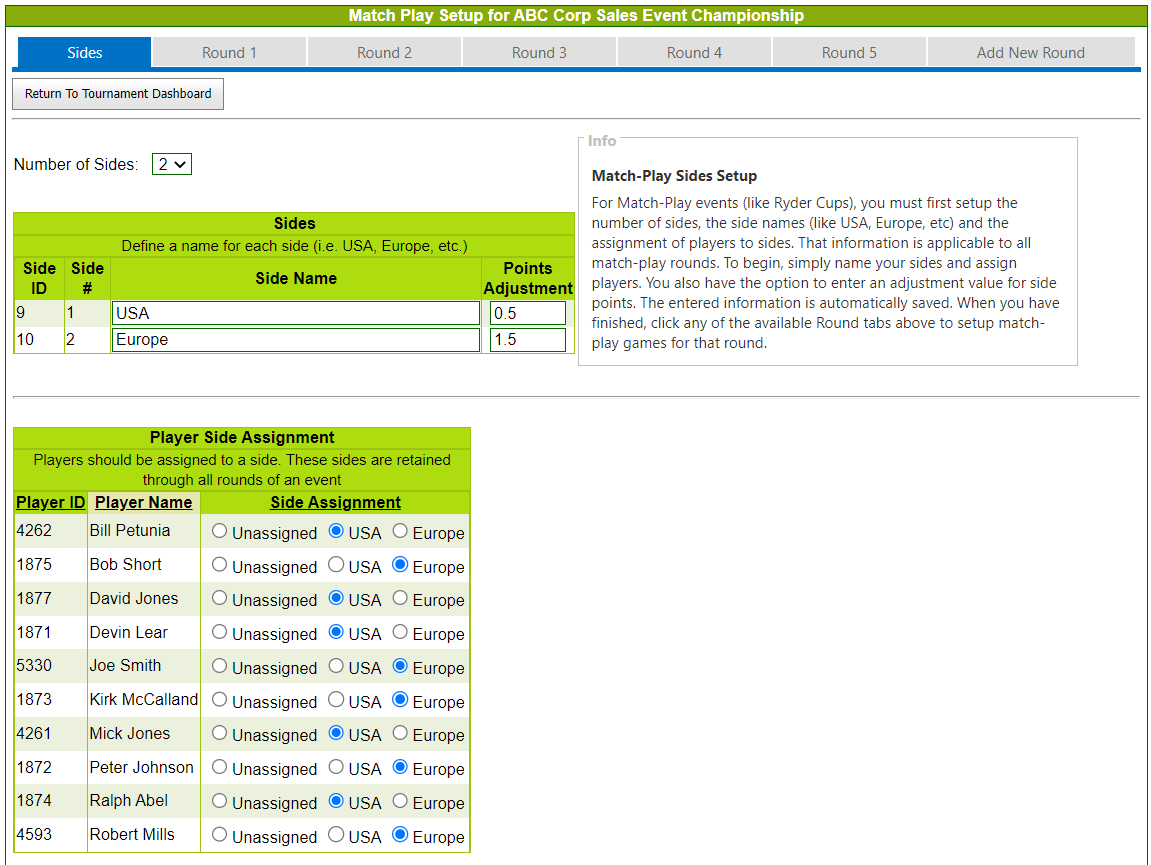Set Robert Mills to Unassigned
This screenshot has height=865, width=1151.
coord(220,835)
